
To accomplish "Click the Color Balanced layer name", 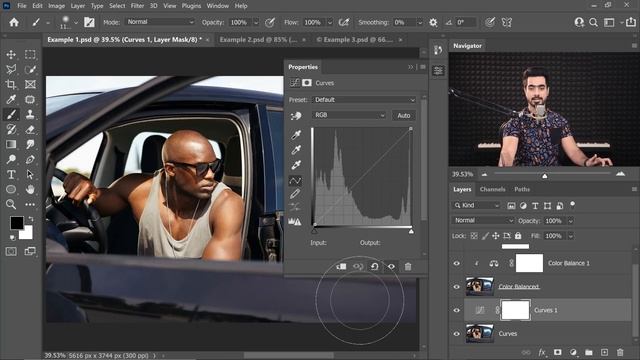I will click(519, 287).
